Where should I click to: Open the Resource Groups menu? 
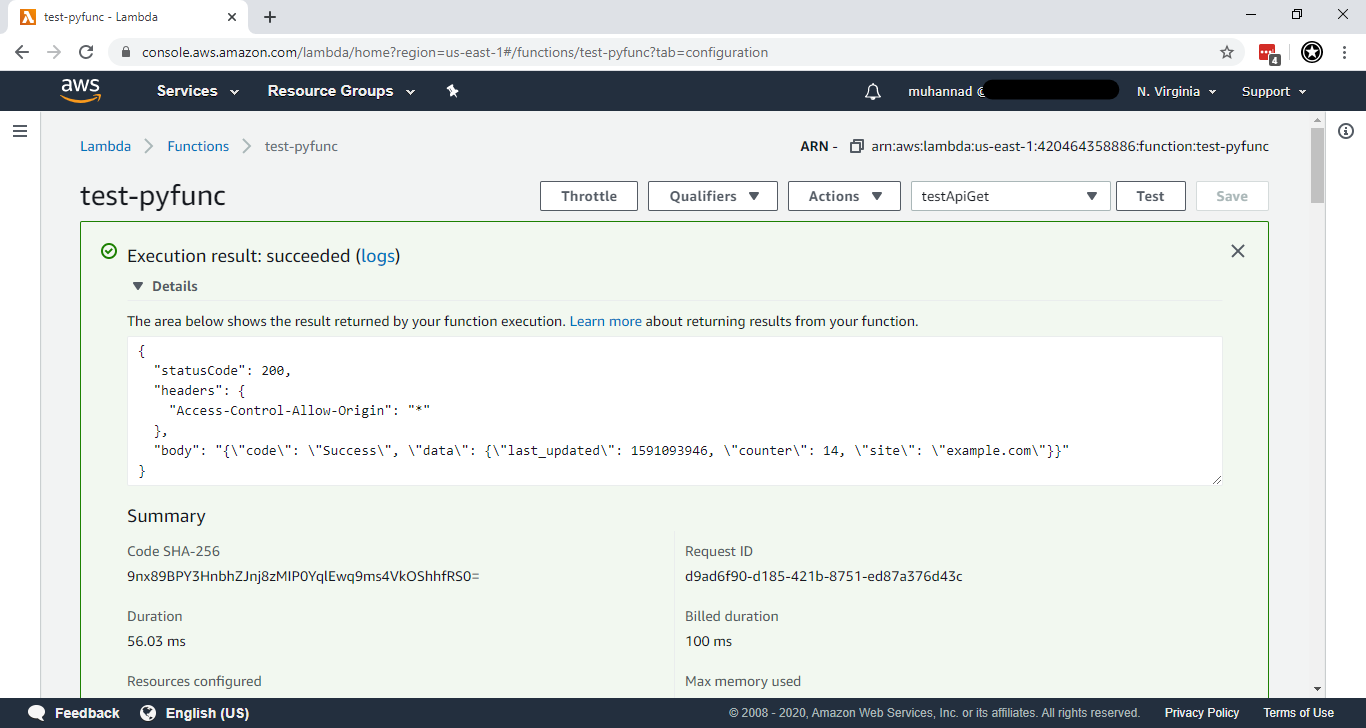tap(340, 91)
